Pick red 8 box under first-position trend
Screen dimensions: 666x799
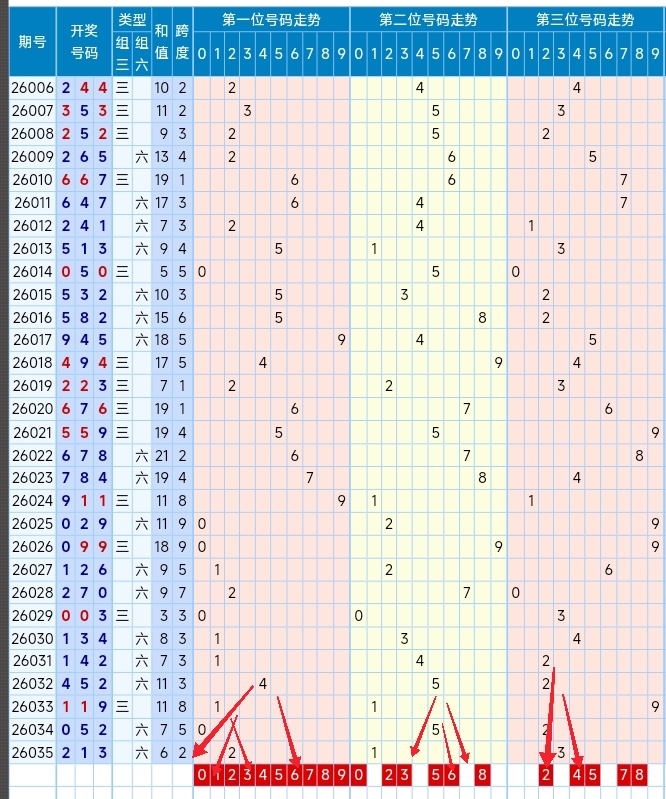[325, 775]
